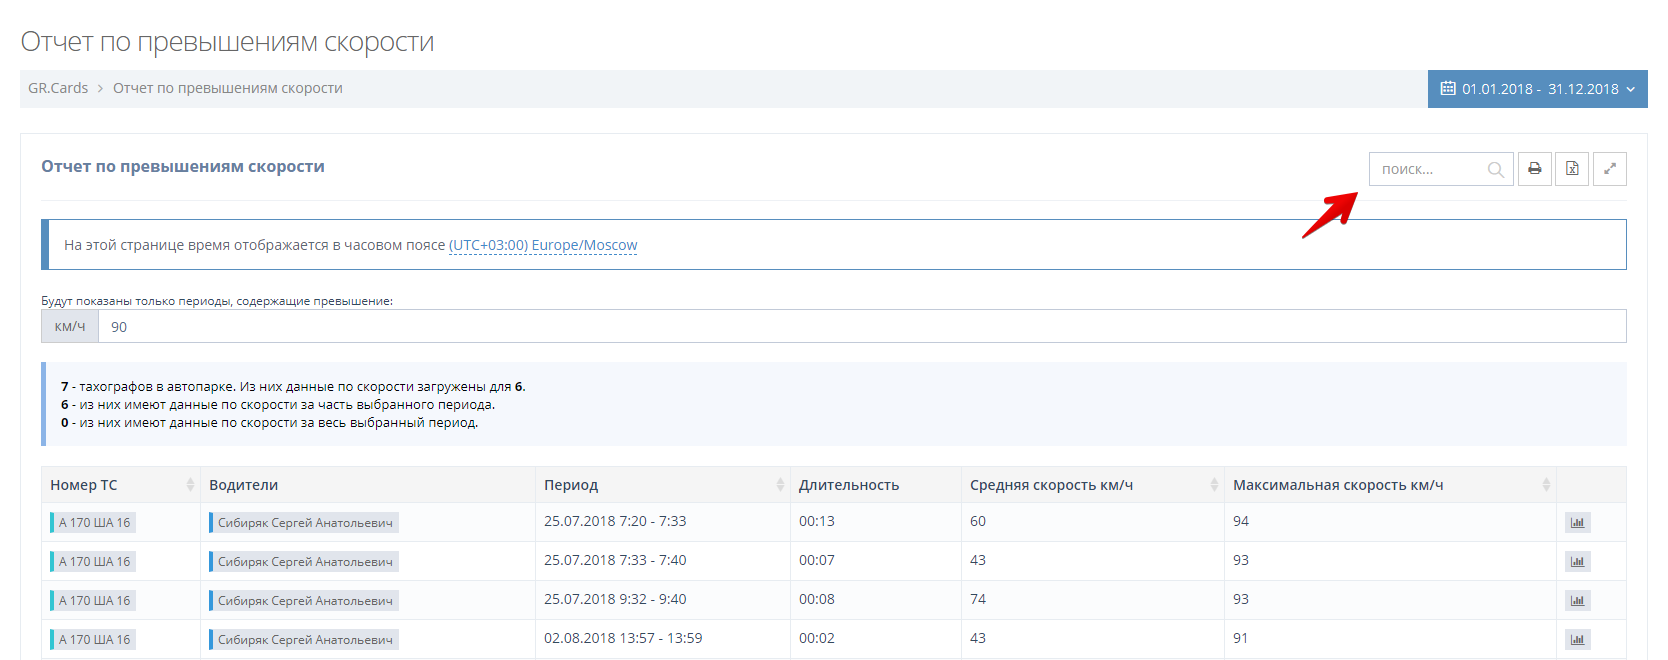The height and width of the screenshot is (660, 1668).
Task: Go to GR.Cards breadcrumb
Action: click(58, 88)
